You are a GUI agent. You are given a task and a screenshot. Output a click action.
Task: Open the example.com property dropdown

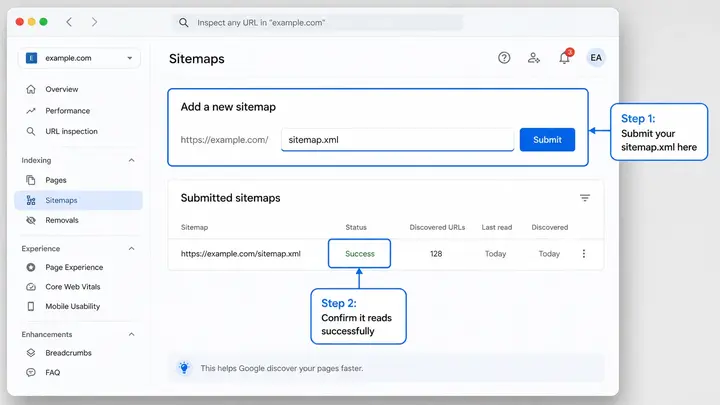(79, 58)
